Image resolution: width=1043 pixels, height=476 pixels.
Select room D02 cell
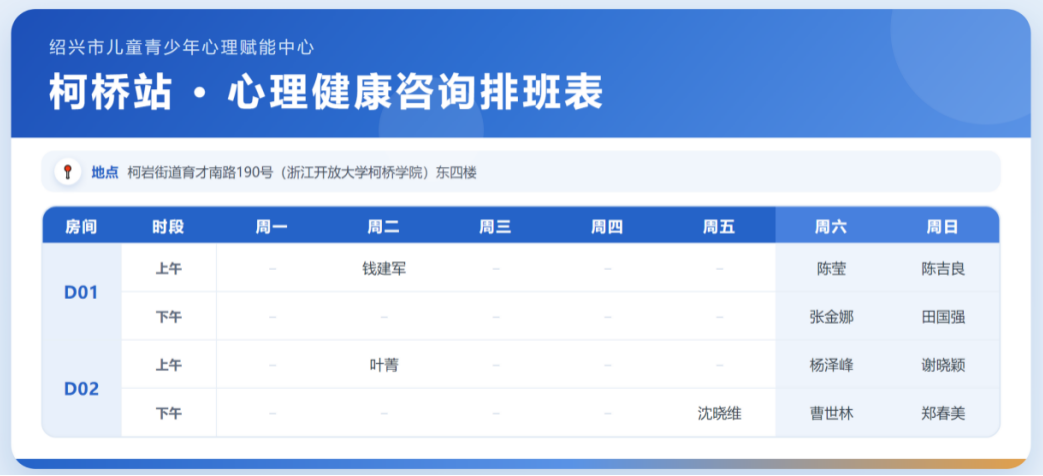click(x=81, y=389)
